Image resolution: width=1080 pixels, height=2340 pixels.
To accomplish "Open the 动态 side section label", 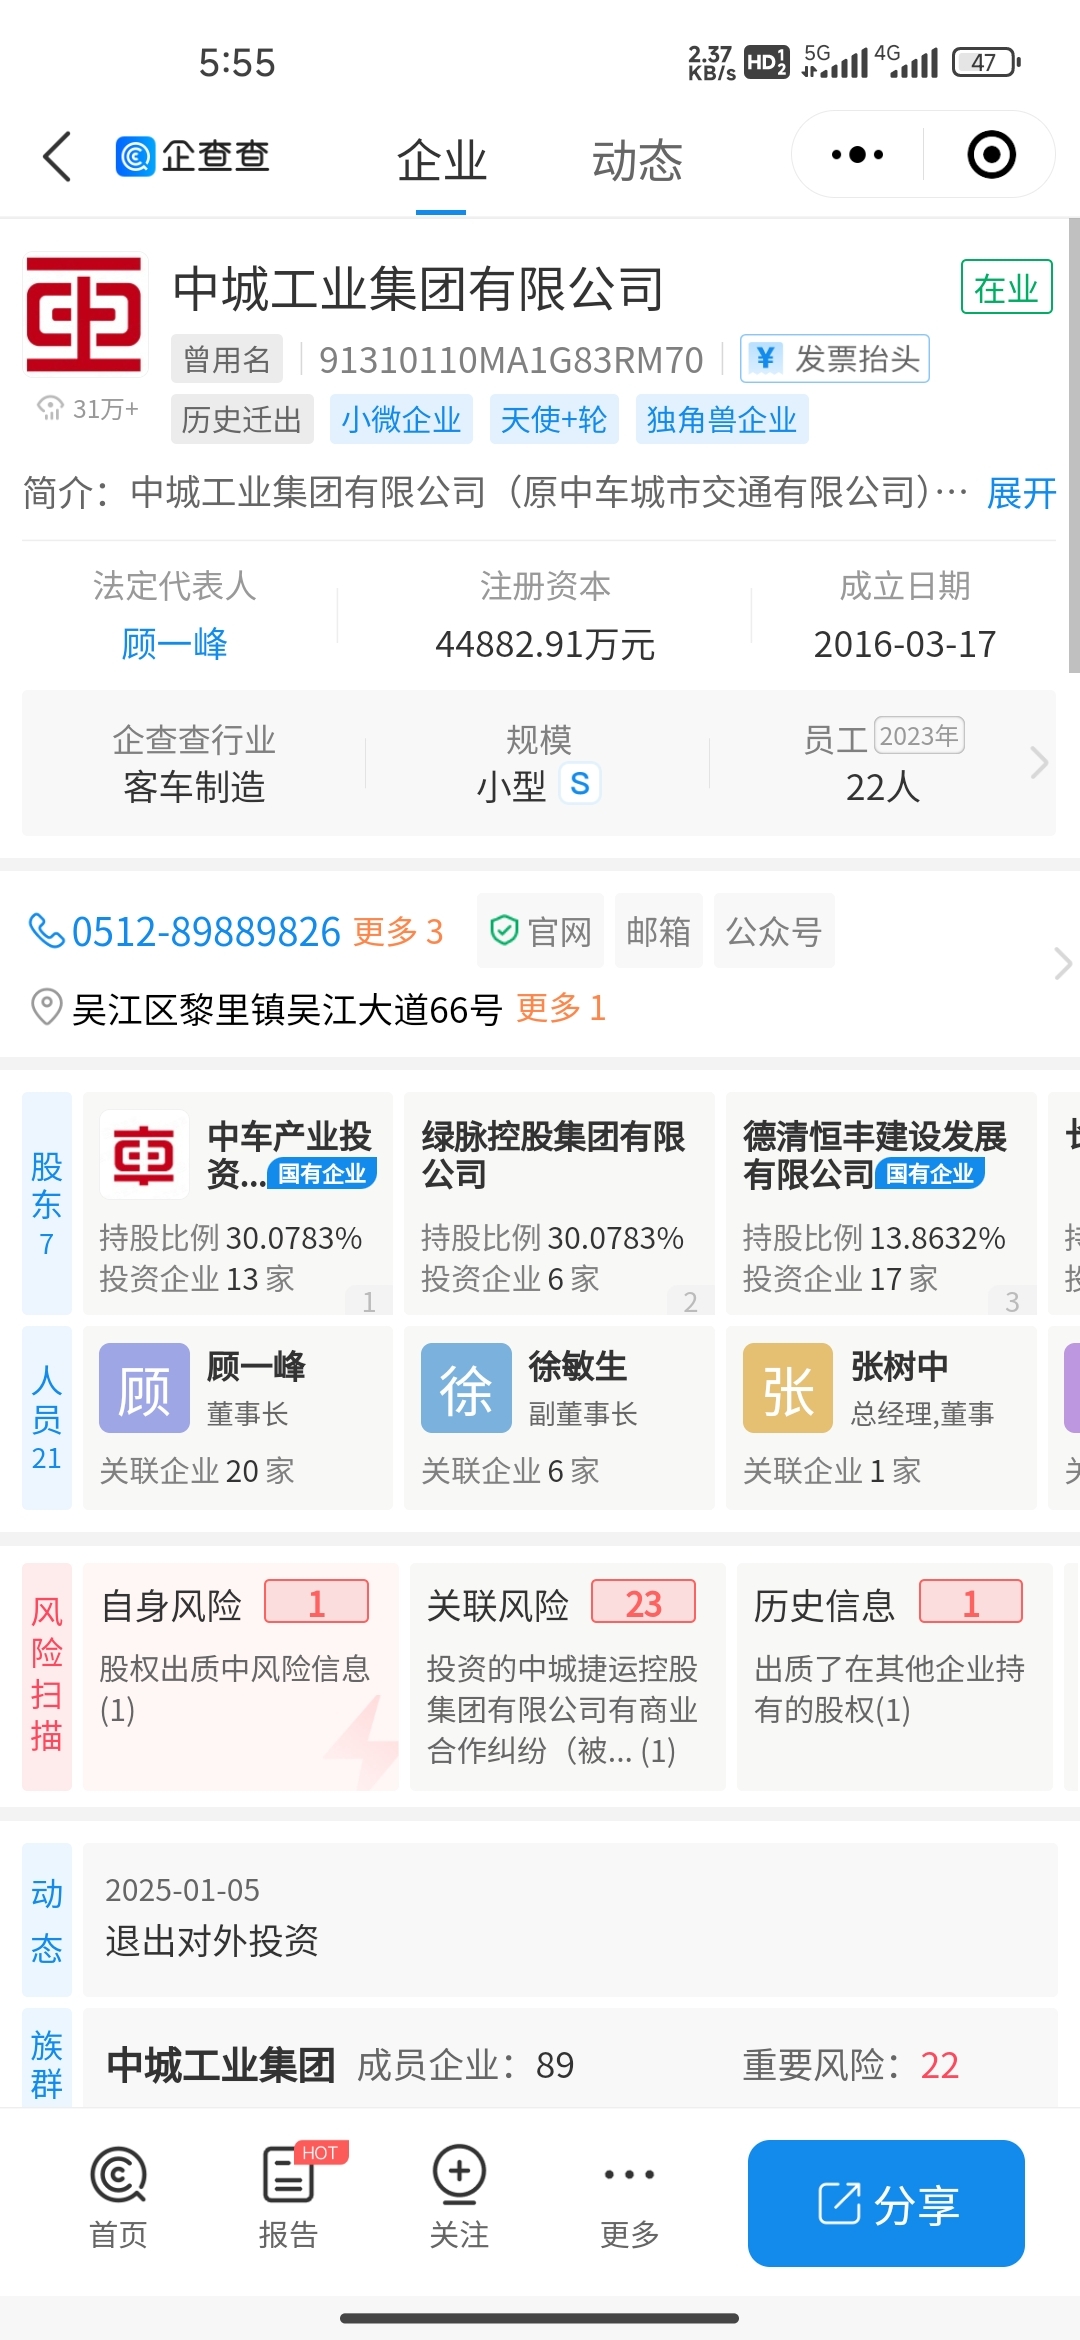I will [x=47, y=1920].
